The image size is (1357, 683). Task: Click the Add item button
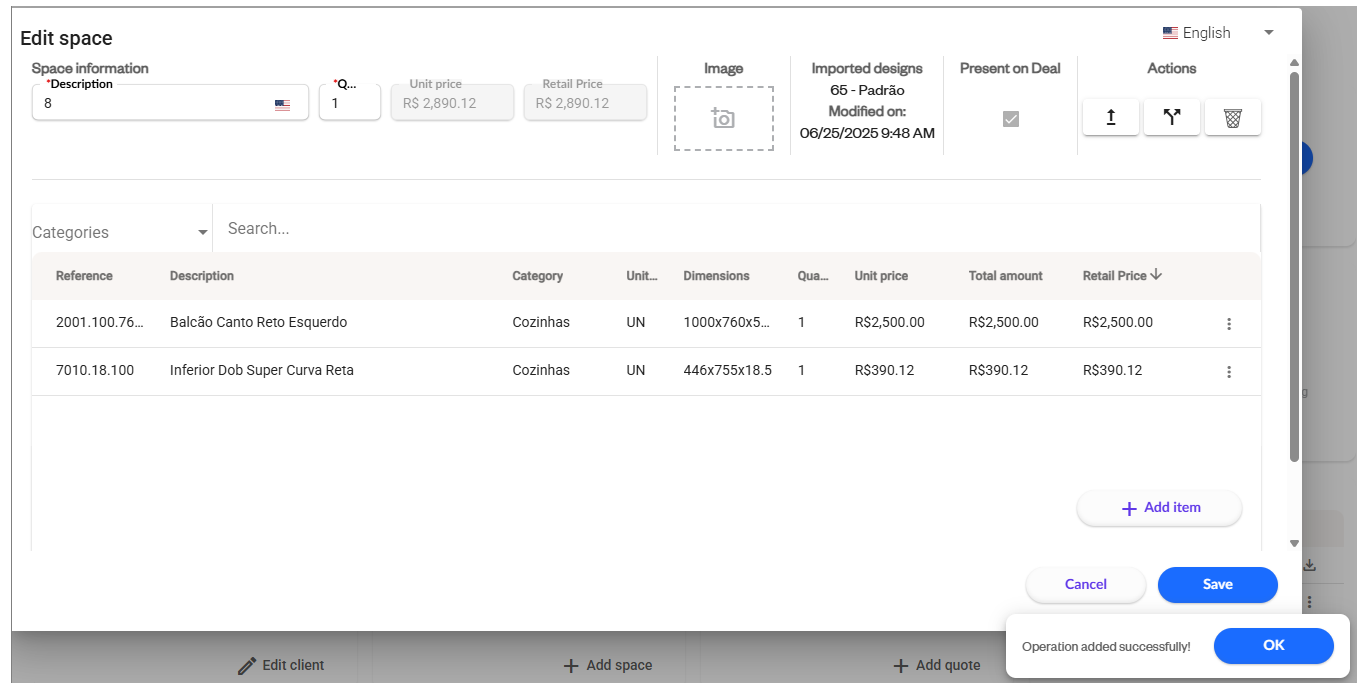1159,508
